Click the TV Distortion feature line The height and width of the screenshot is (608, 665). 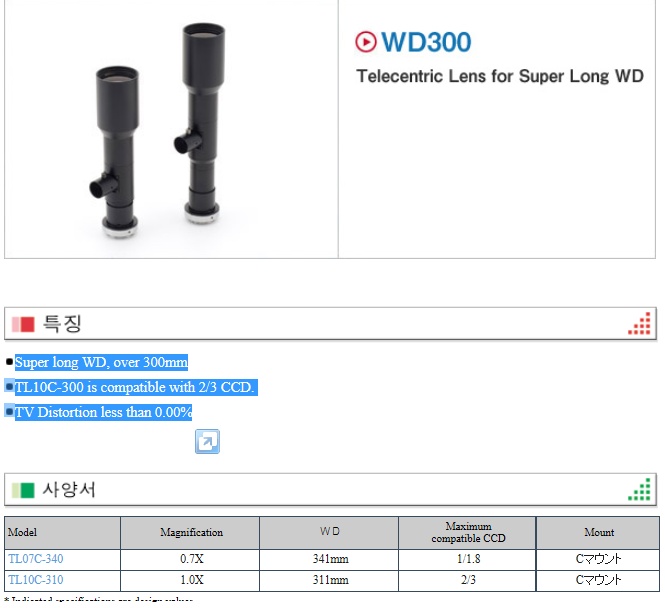103,412
